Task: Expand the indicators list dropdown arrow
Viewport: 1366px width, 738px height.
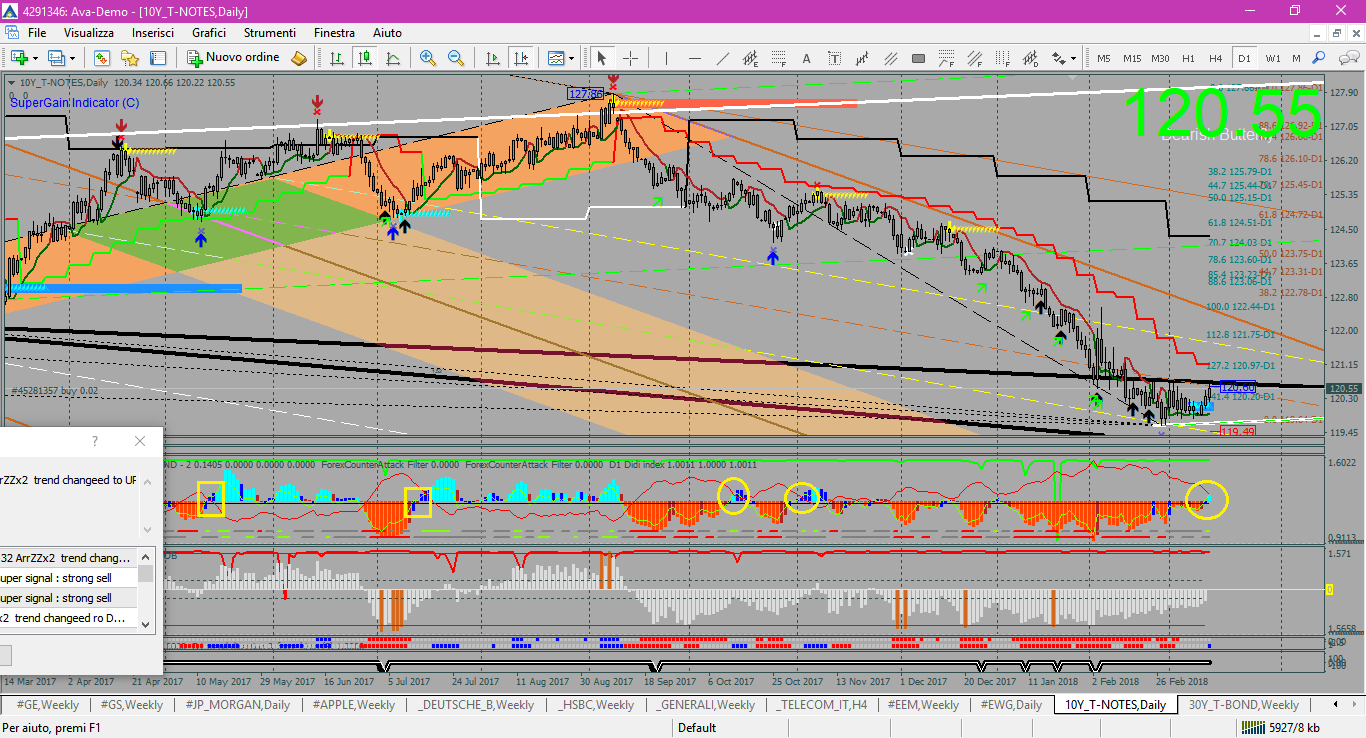Action: point(571,58)
